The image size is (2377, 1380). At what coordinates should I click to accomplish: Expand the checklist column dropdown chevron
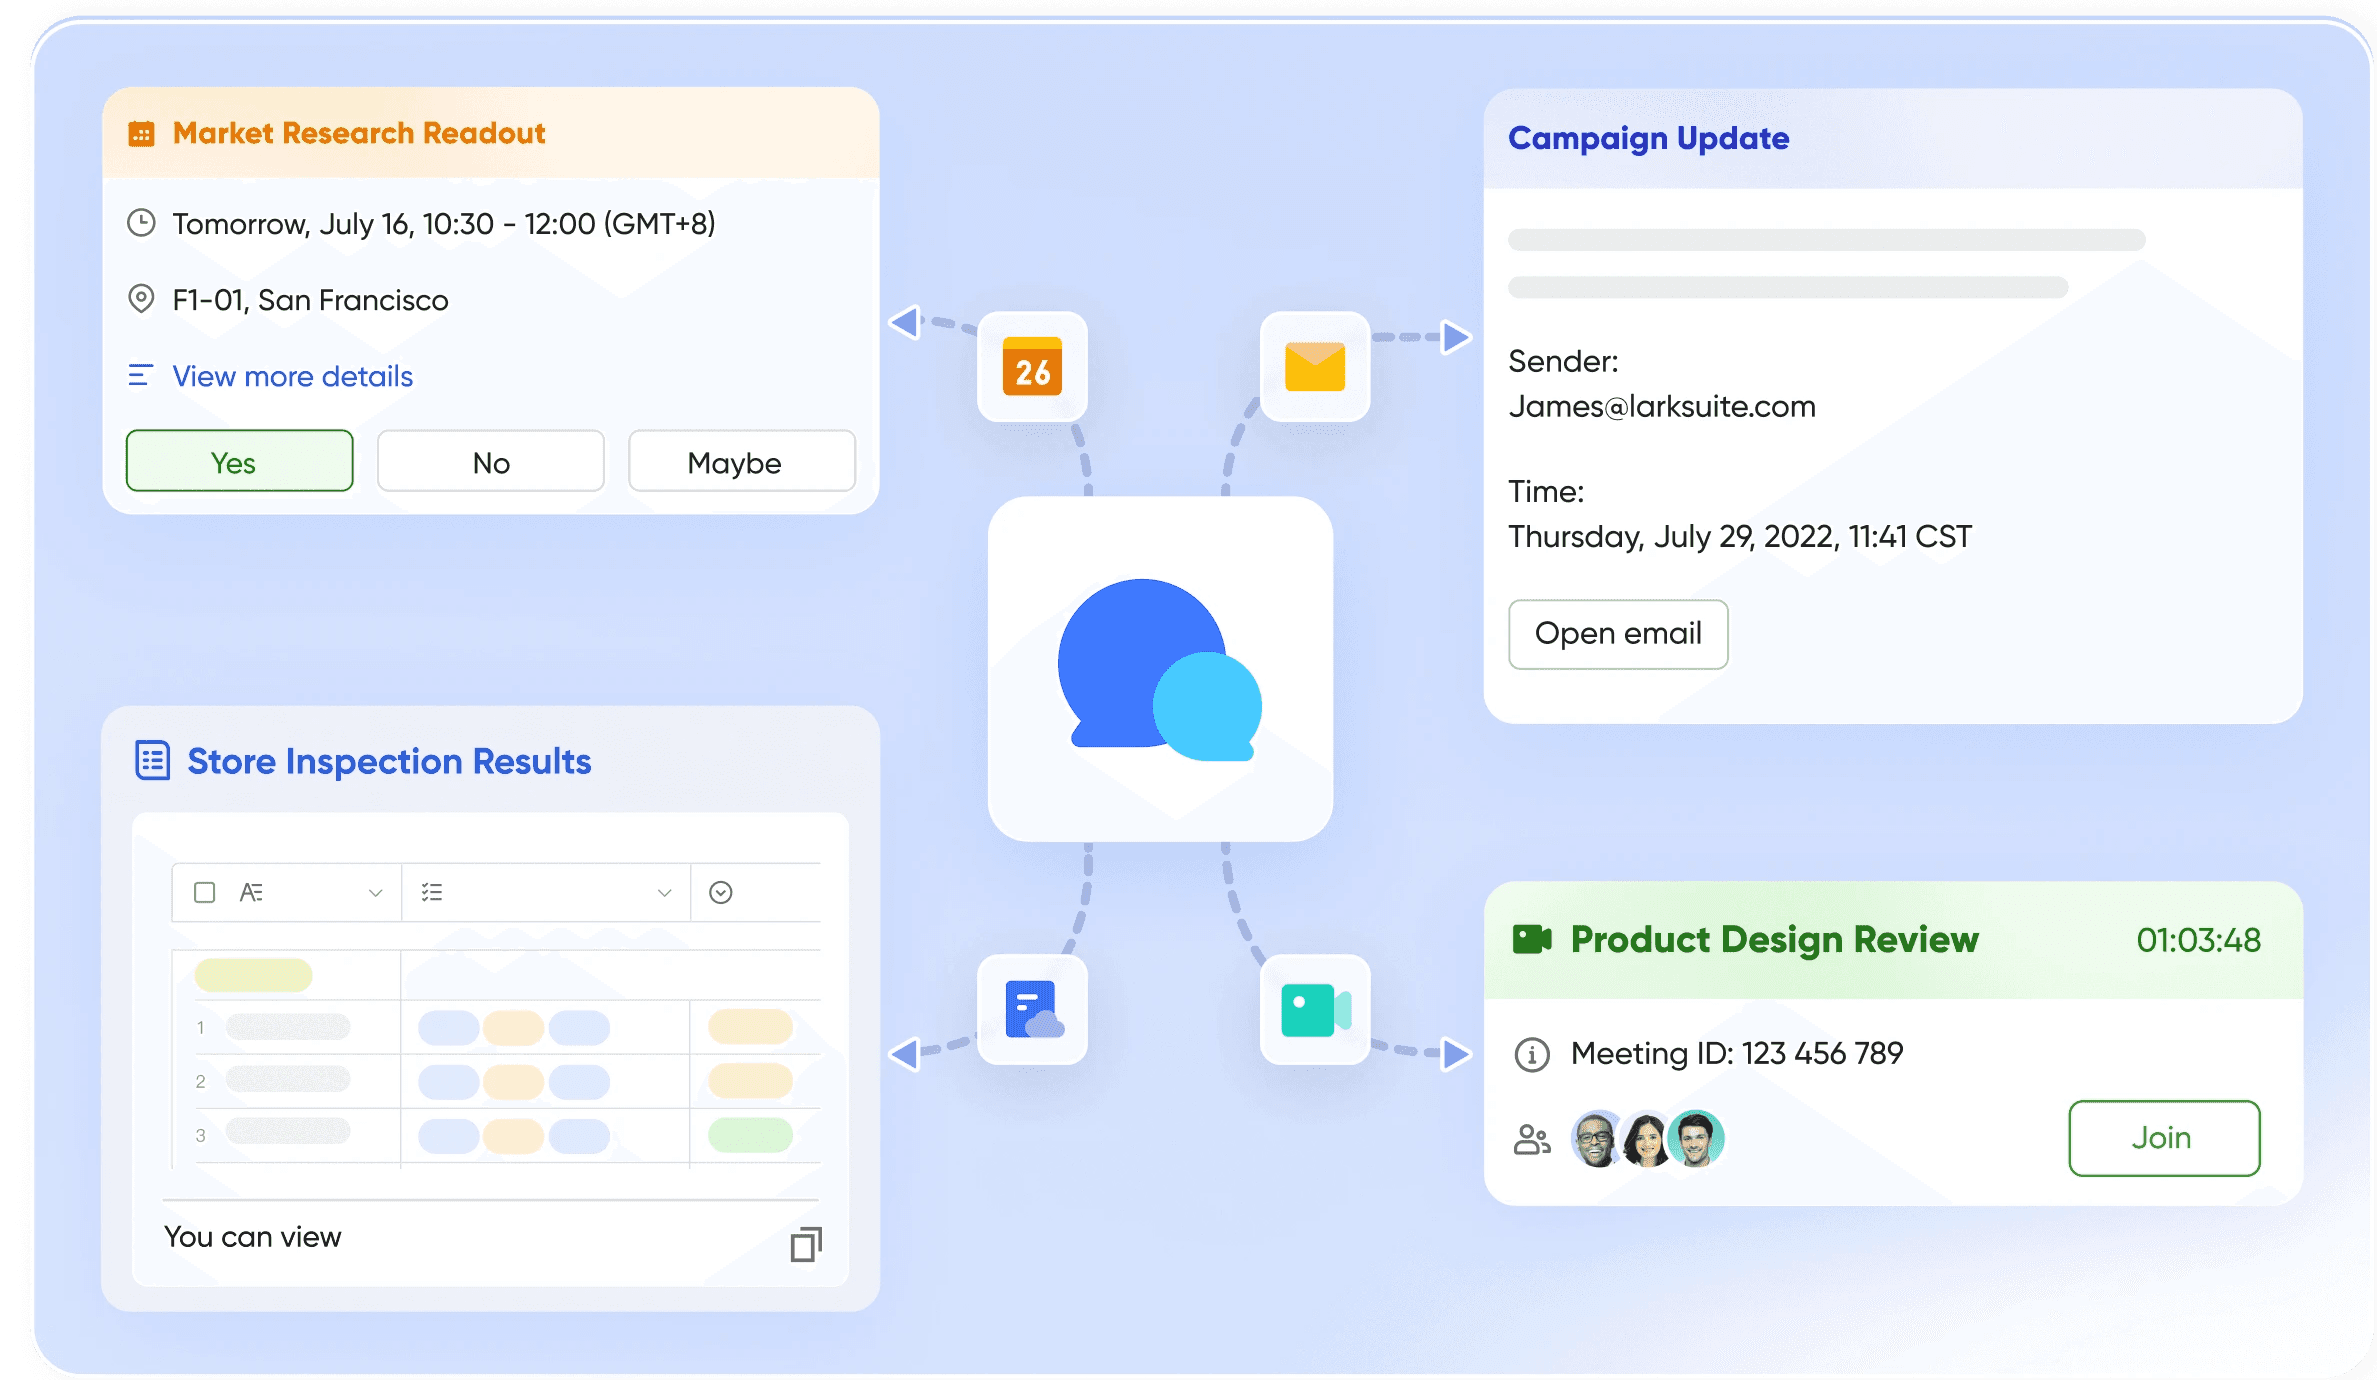coord(664,893)
